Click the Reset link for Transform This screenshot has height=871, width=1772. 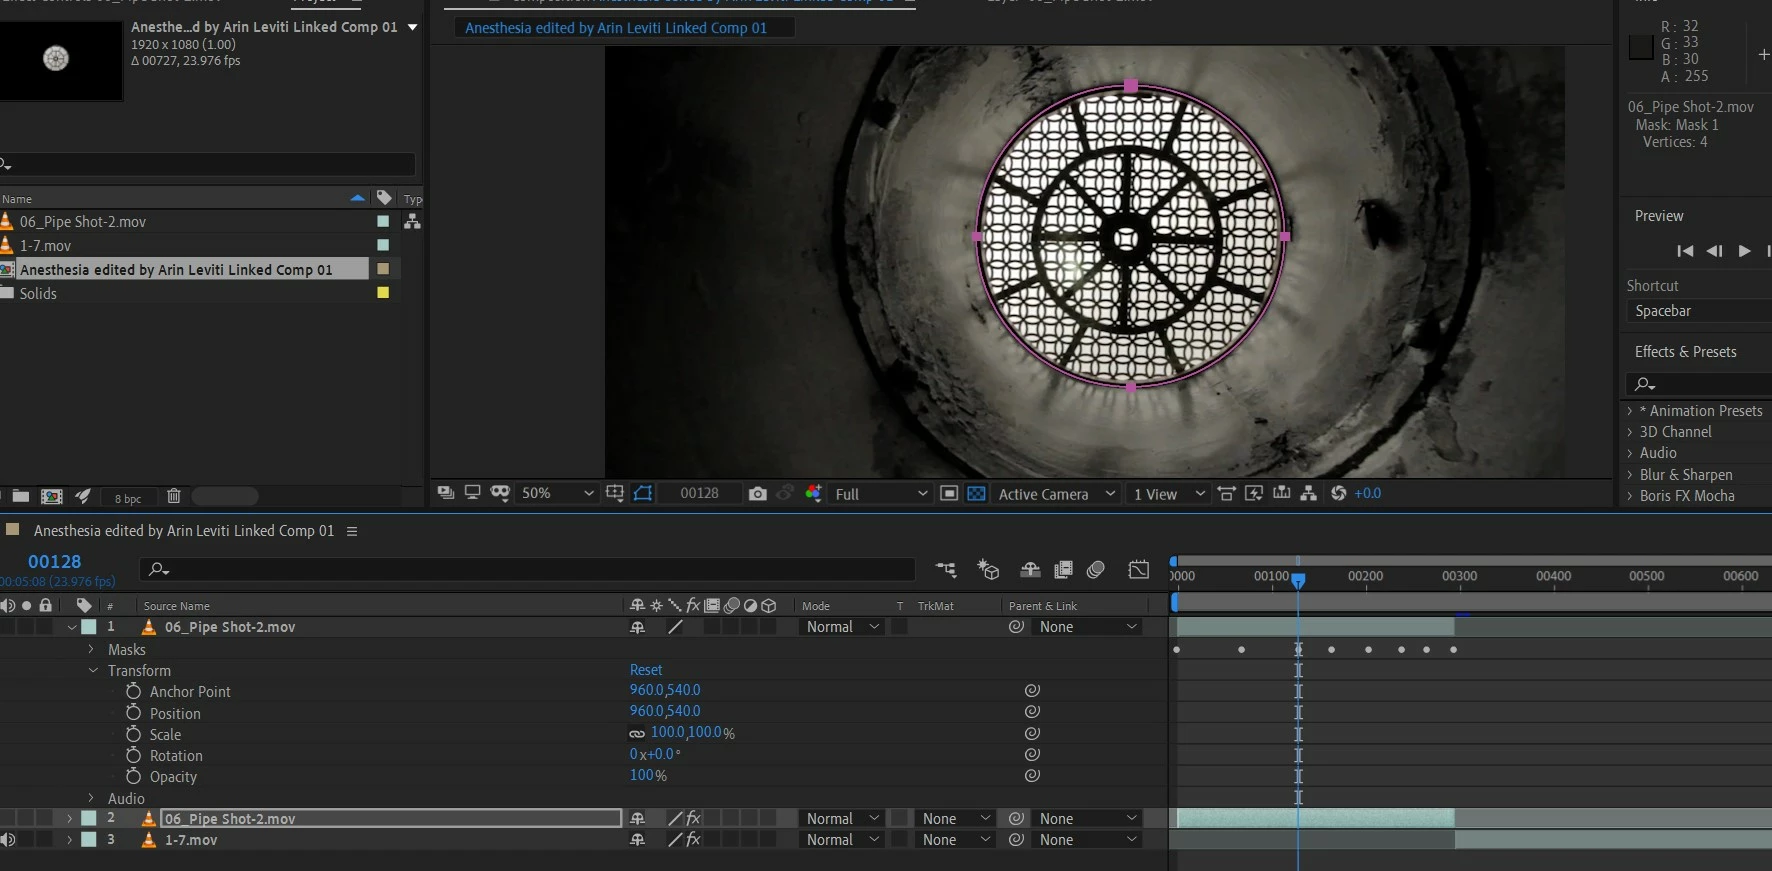pos(646,670)
